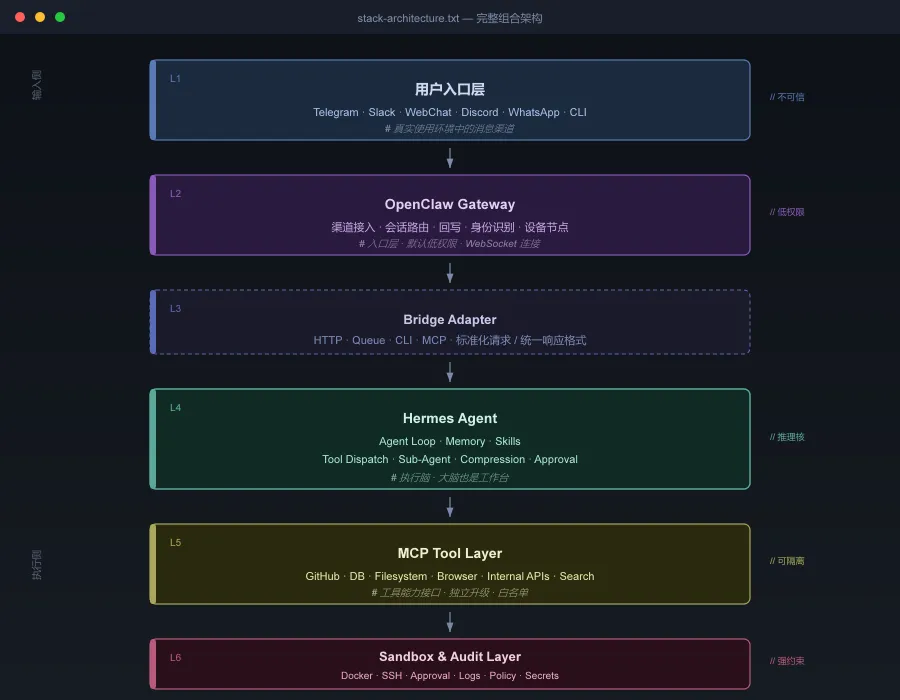This screenshot has height=700, width=900.
Task: Click the arrow between OpenClaw Gateway and Bridge Adapter
Action: click(450, 273)
